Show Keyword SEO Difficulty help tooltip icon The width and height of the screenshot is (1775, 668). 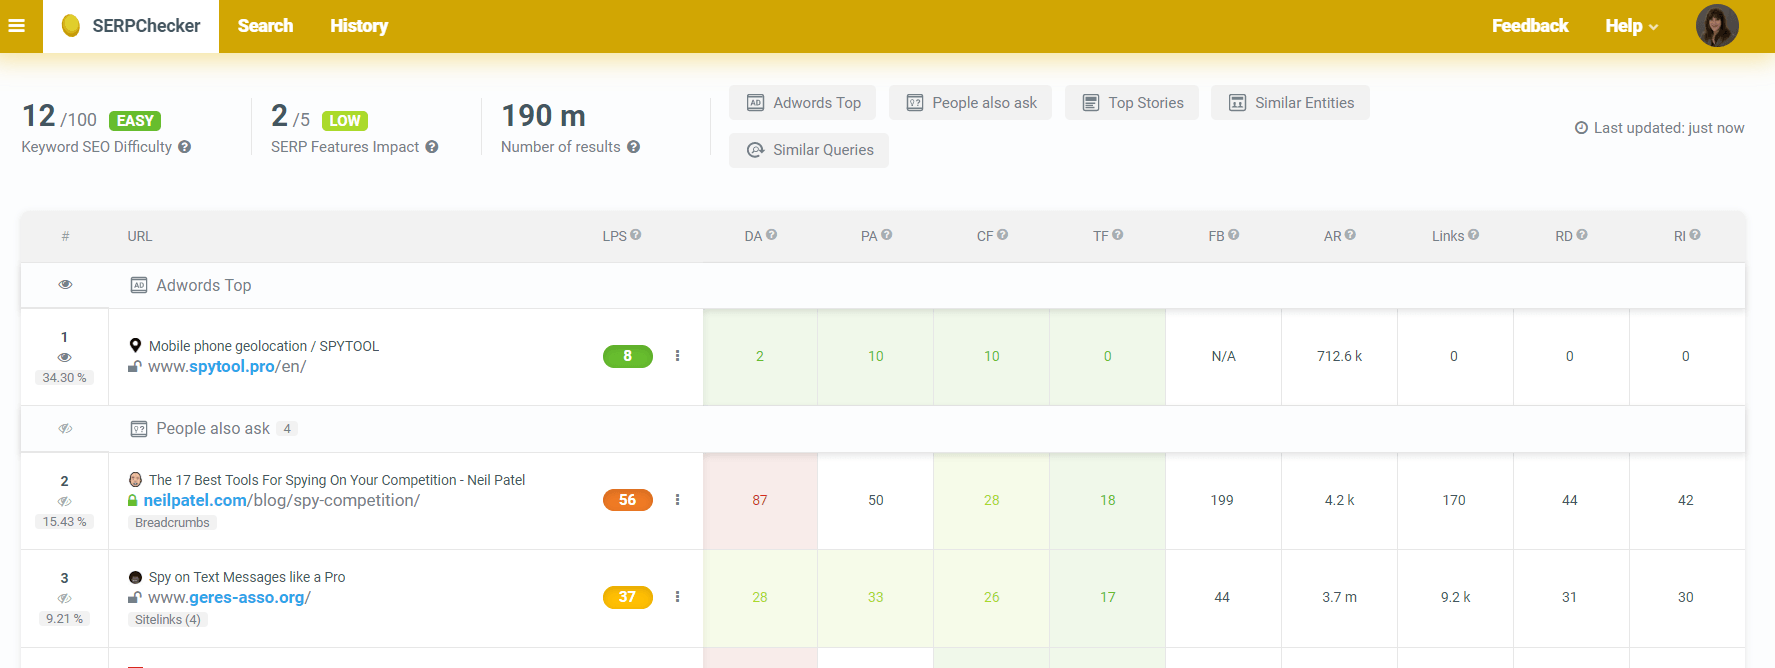[x=185, y=147]
